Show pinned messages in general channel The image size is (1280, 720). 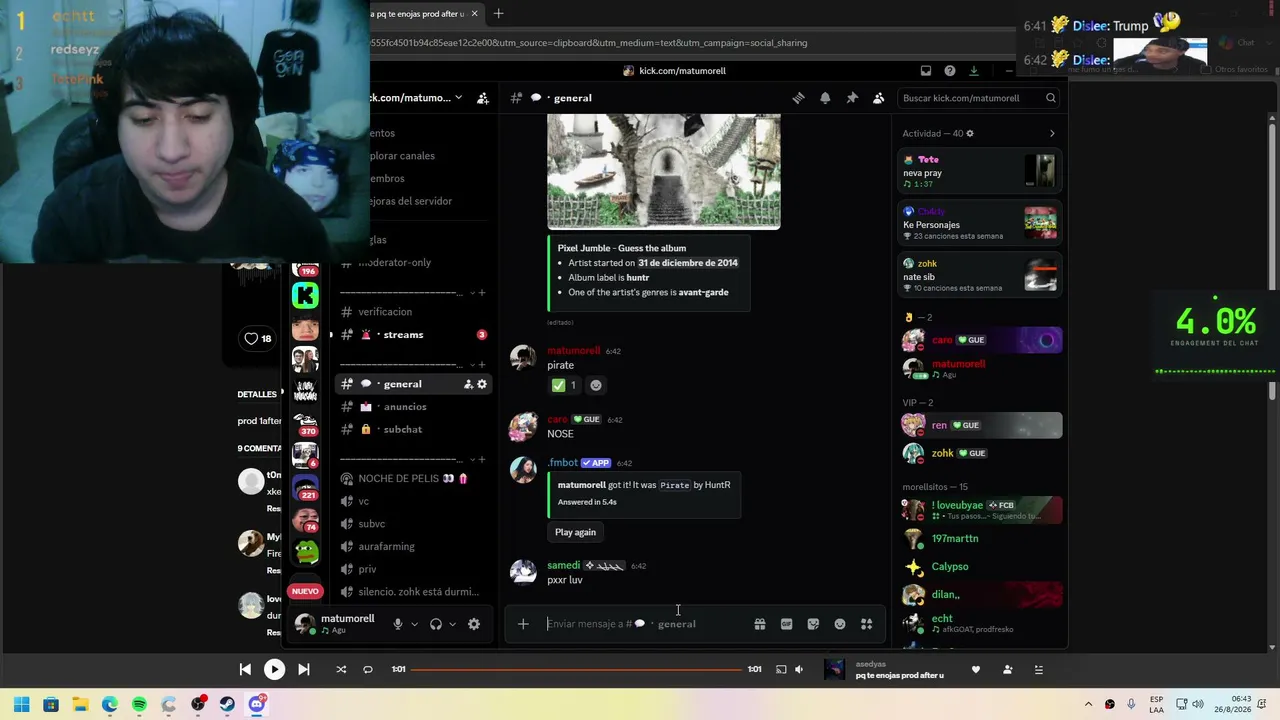[852, 98]
